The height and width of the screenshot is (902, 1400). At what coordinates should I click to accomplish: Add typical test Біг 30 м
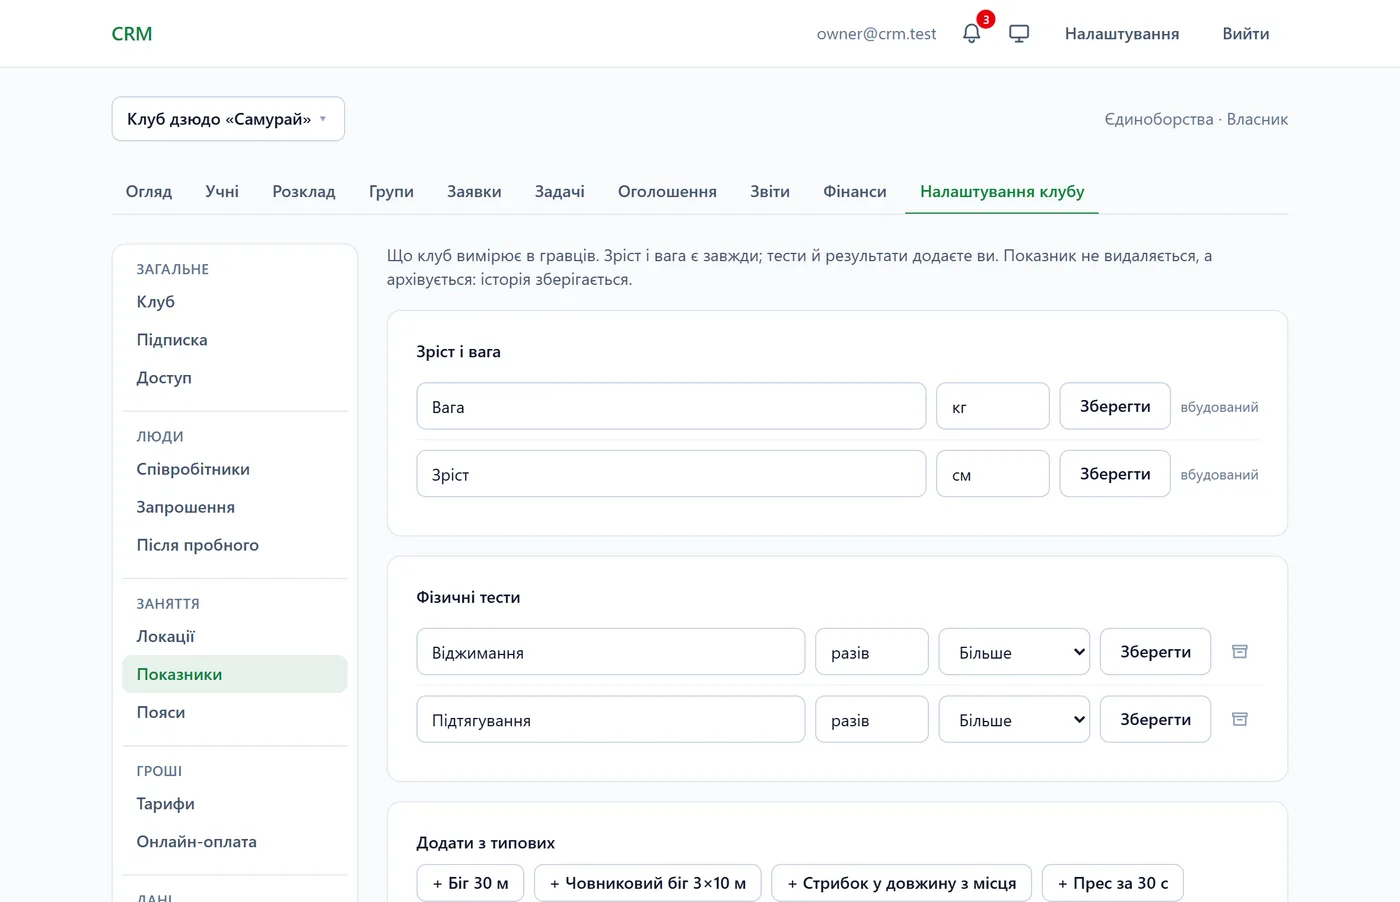[x=470, y=883]
